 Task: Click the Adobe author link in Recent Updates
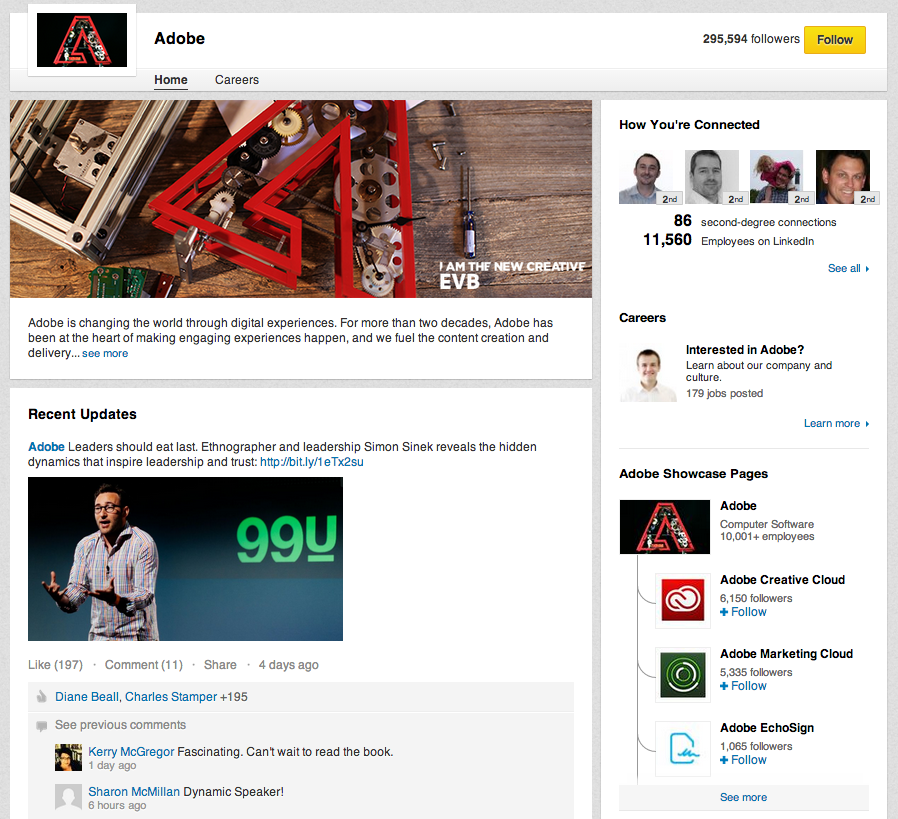click(x=46, y=447)
